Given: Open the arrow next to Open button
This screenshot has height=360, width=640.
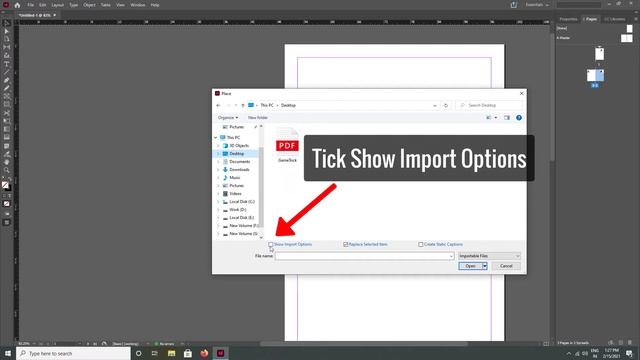Looking at the screenshot, I should tap(485, 266).
